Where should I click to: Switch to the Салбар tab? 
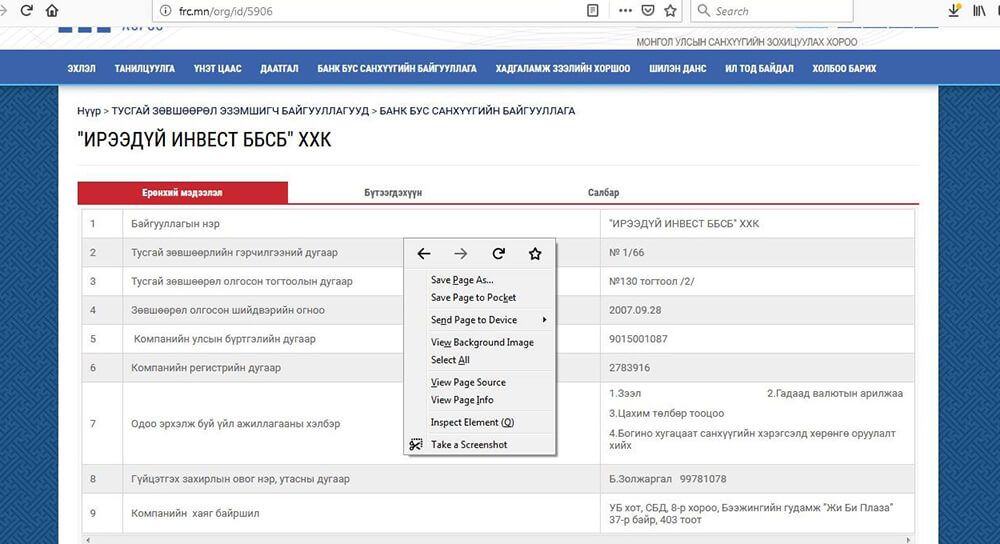tap(603, 193)
